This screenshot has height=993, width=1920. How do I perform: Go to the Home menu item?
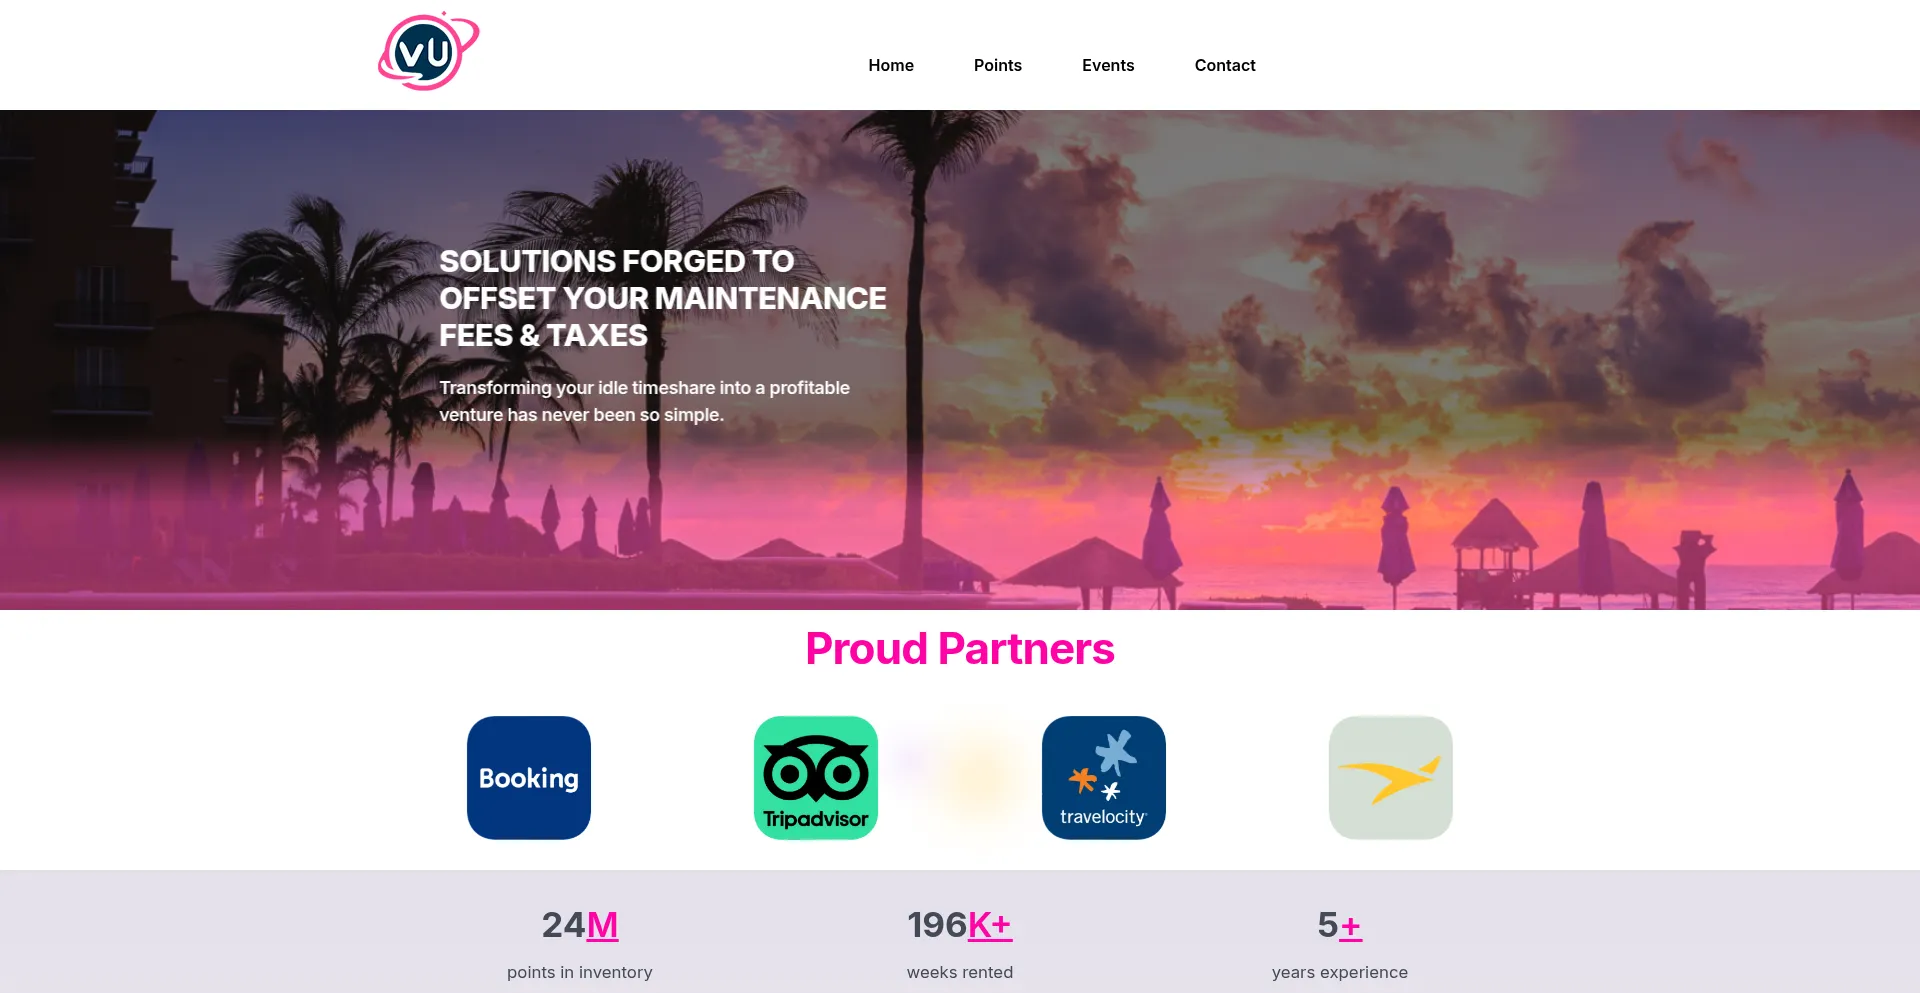pos(891,65)
